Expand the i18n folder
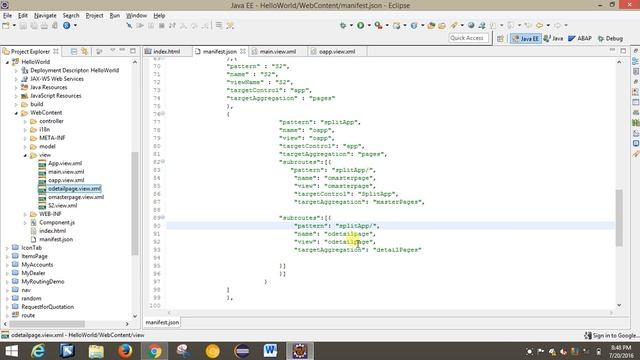This screenshot has width=640, height=360. pyautogui.click(x=25, y=130)
